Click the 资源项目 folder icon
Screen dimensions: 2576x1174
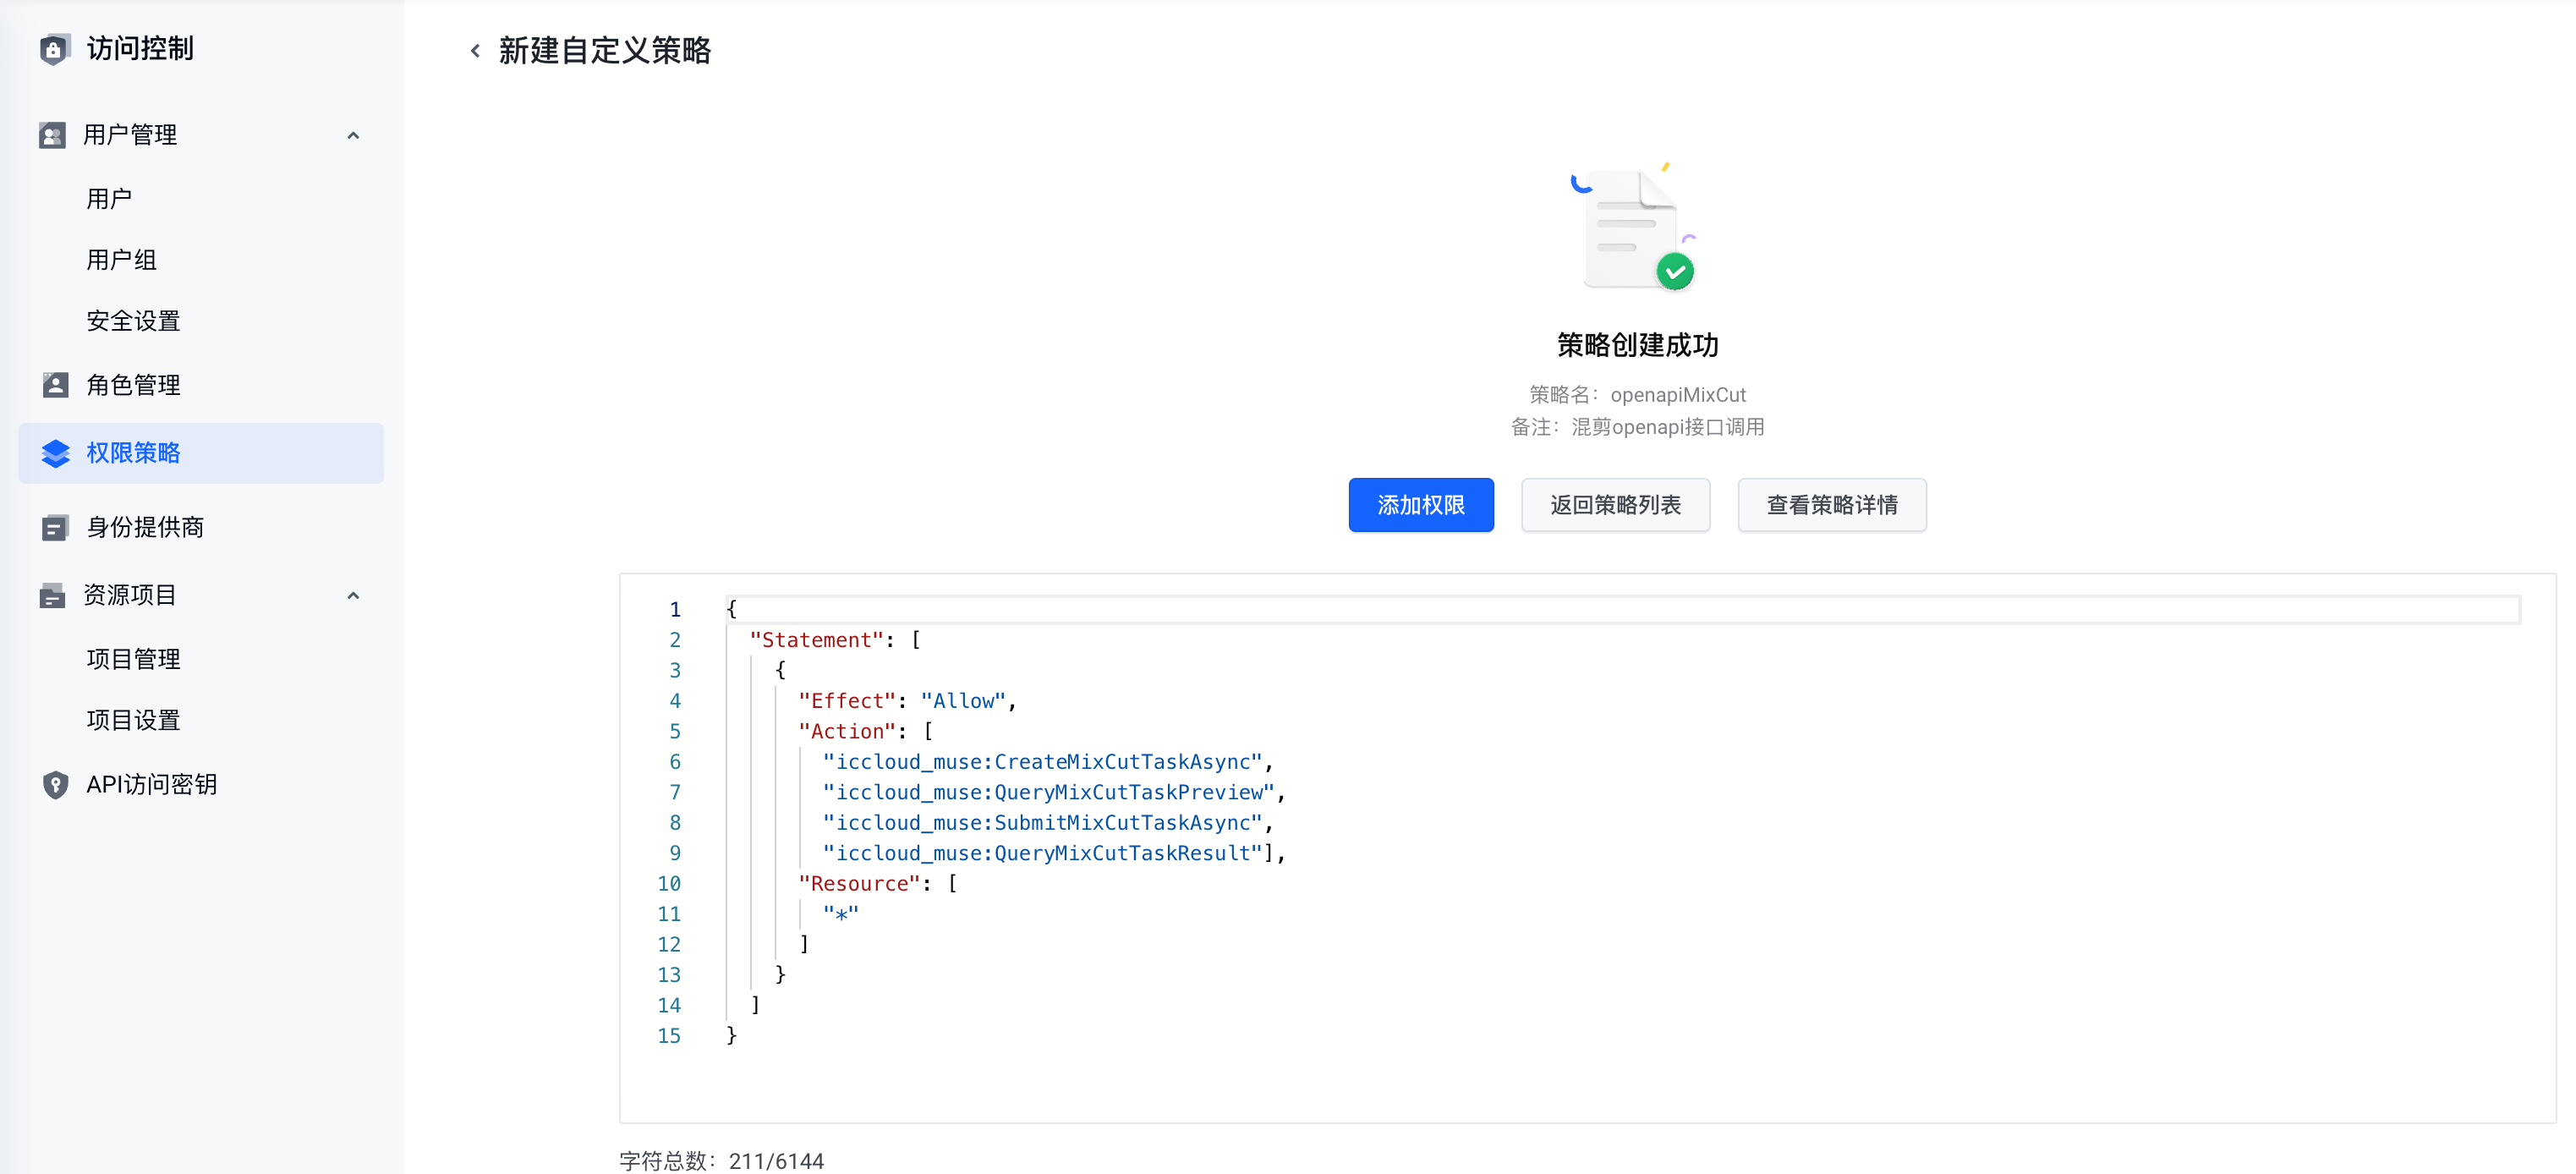click(52, 595)
